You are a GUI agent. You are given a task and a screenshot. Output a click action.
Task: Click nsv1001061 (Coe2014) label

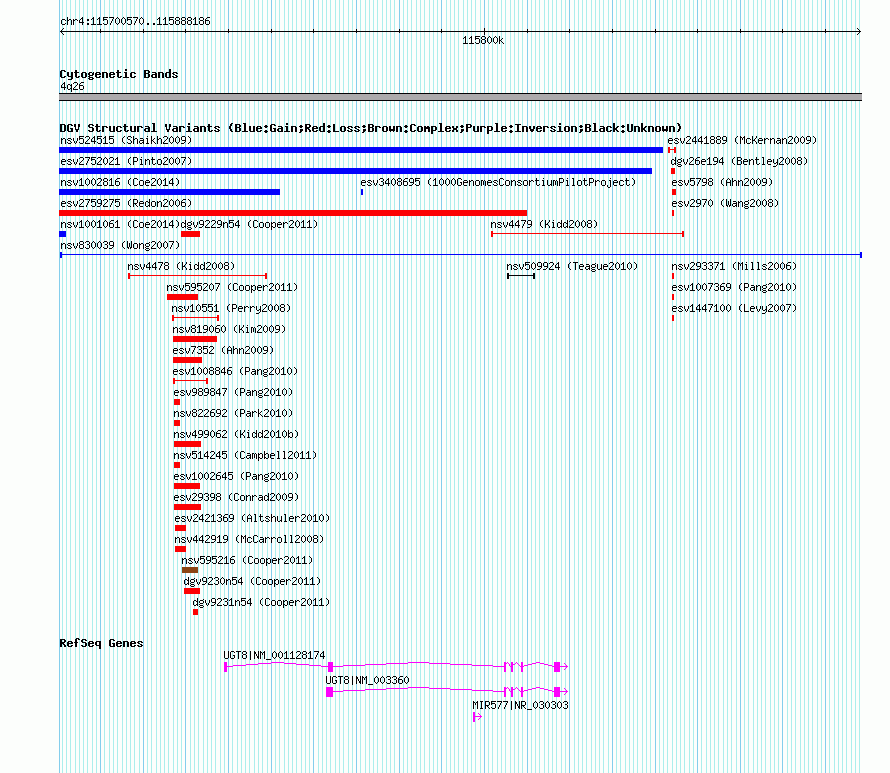[120, 224]
